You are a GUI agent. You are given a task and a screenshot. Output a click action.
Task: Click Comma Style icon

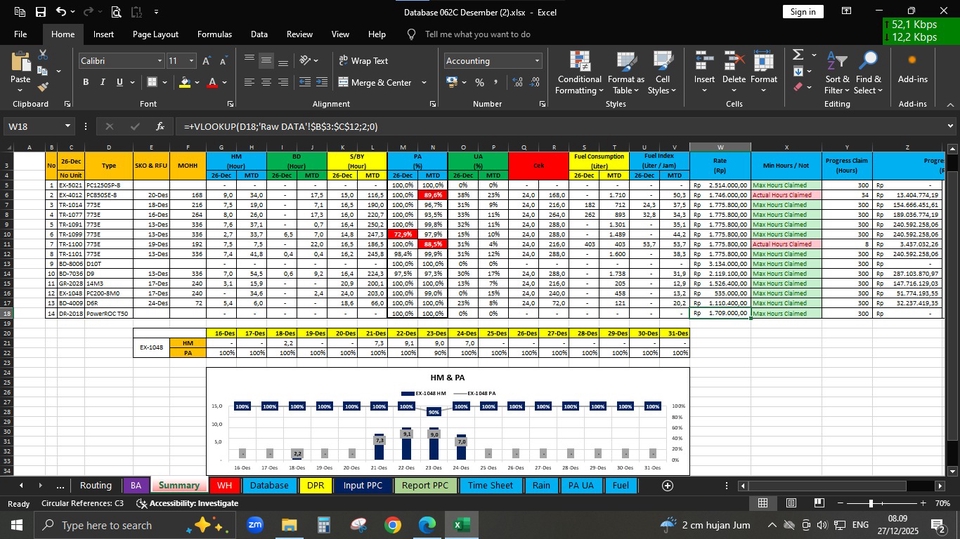click(x=495, y=82)
